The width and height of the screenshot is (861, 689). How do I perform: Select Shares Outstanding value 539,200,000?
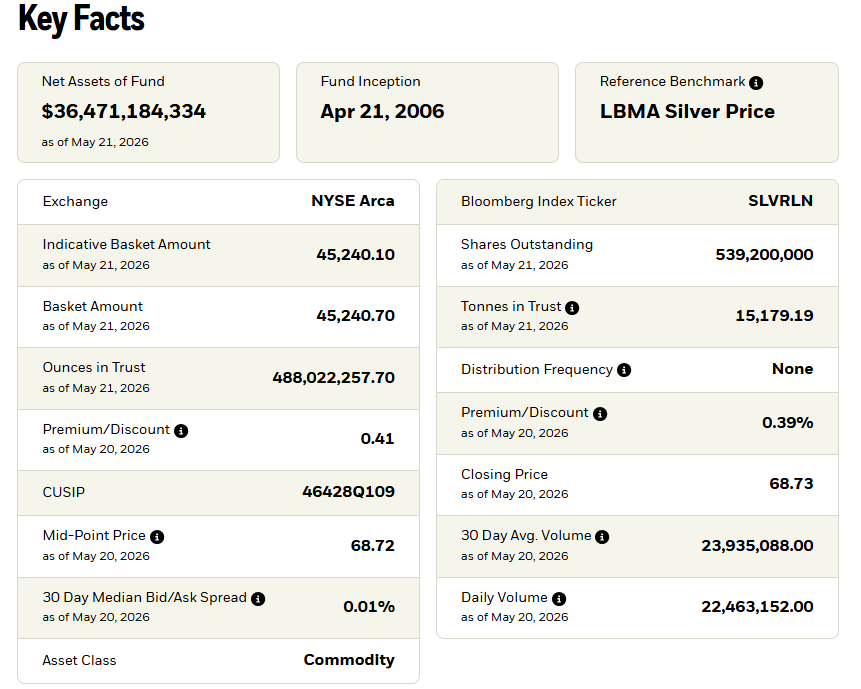click(x=764, y=255)
